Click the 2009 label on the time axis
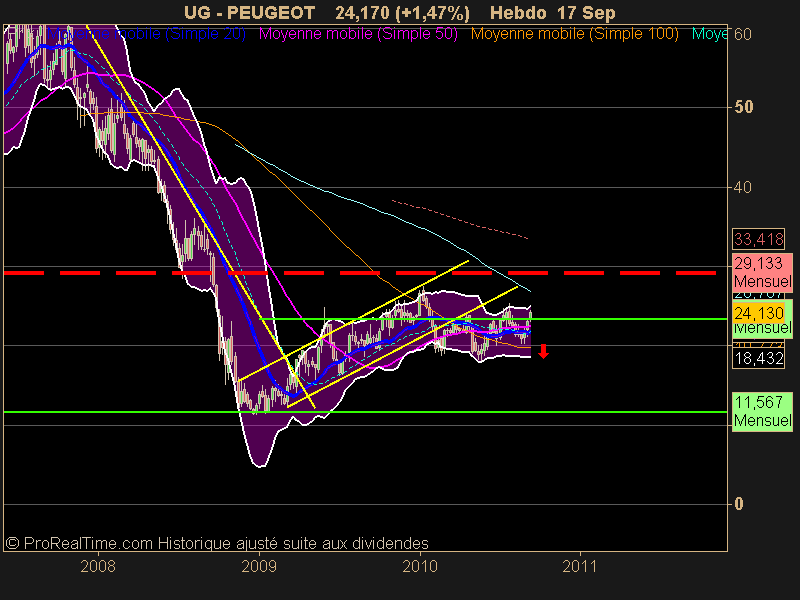The width and height of the screenshot is (800, 600). click(259, 566)
